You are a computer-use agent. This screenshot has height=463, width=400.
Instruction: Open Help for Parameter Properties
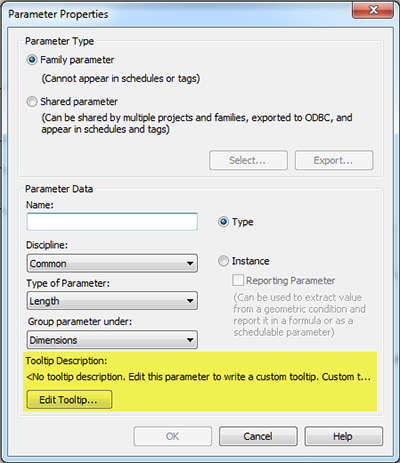tap(343, 436)
